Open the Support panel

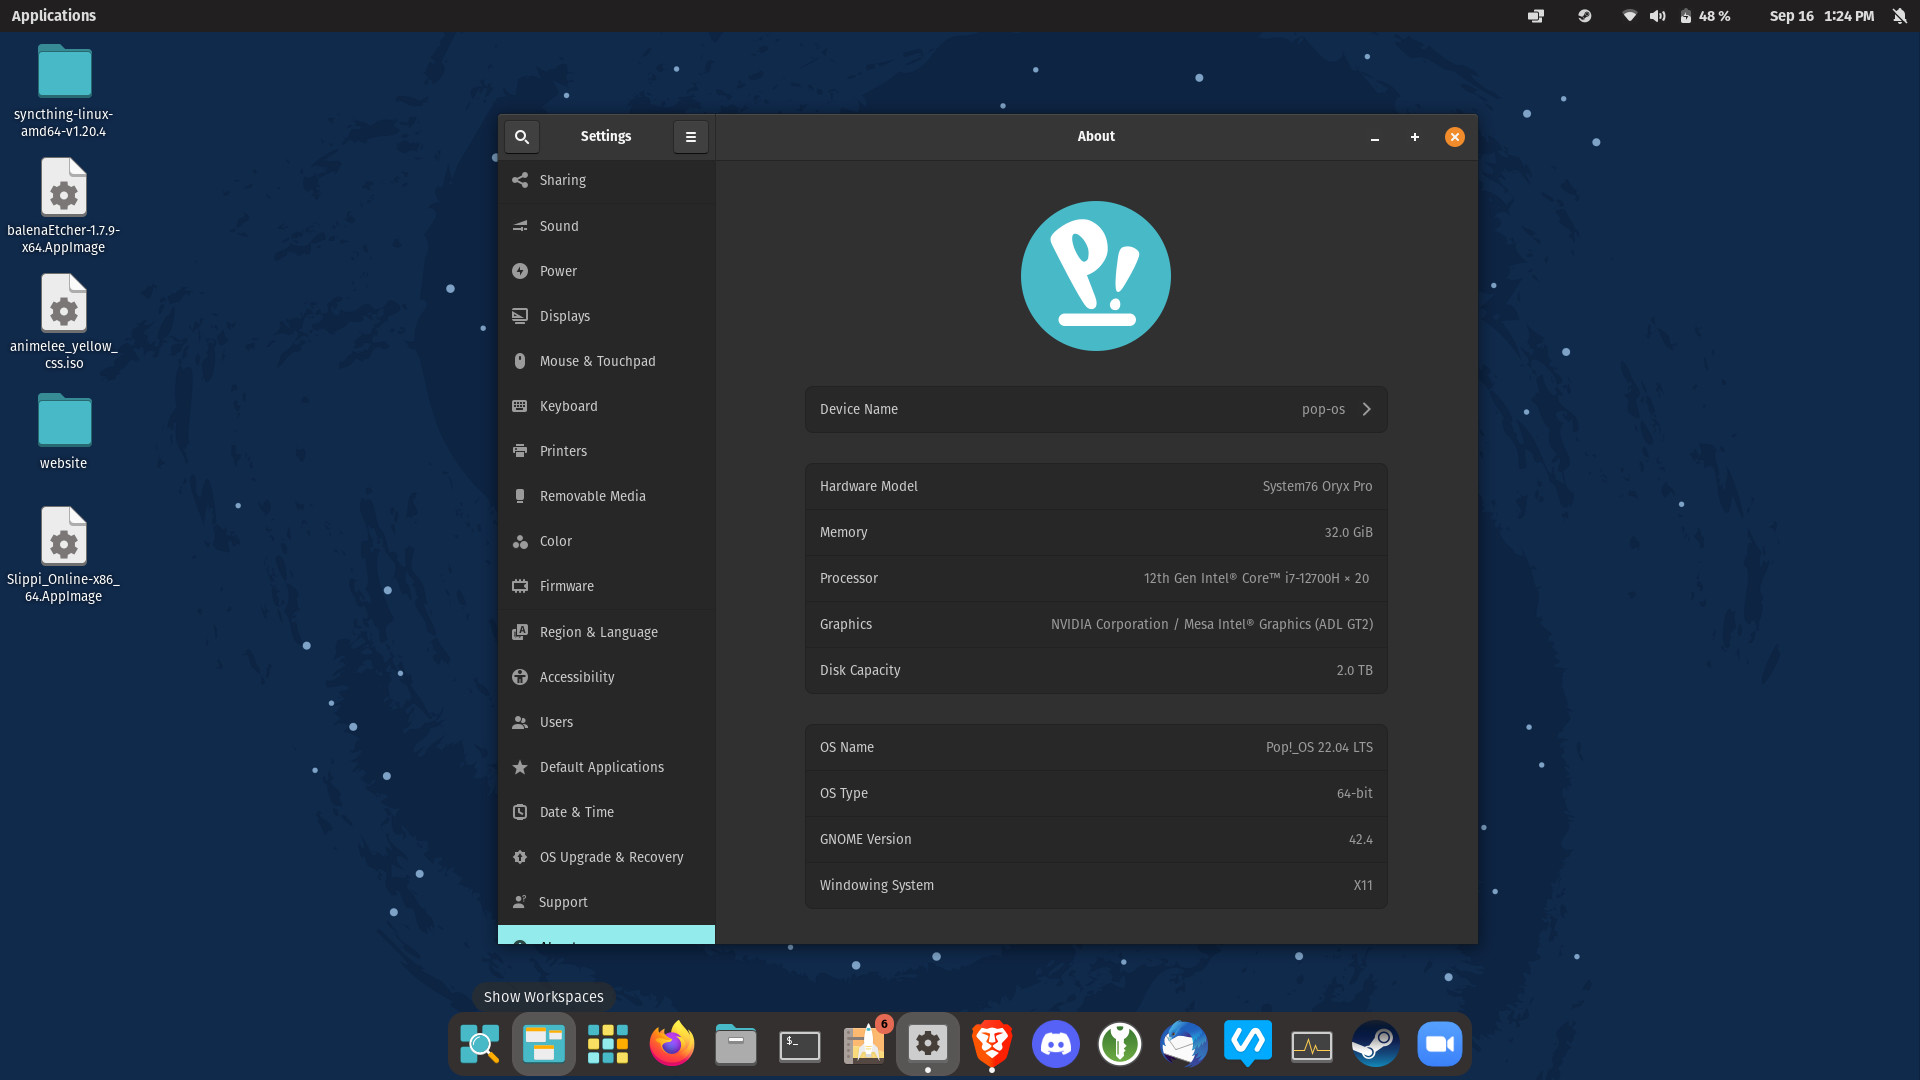[606, 902]
